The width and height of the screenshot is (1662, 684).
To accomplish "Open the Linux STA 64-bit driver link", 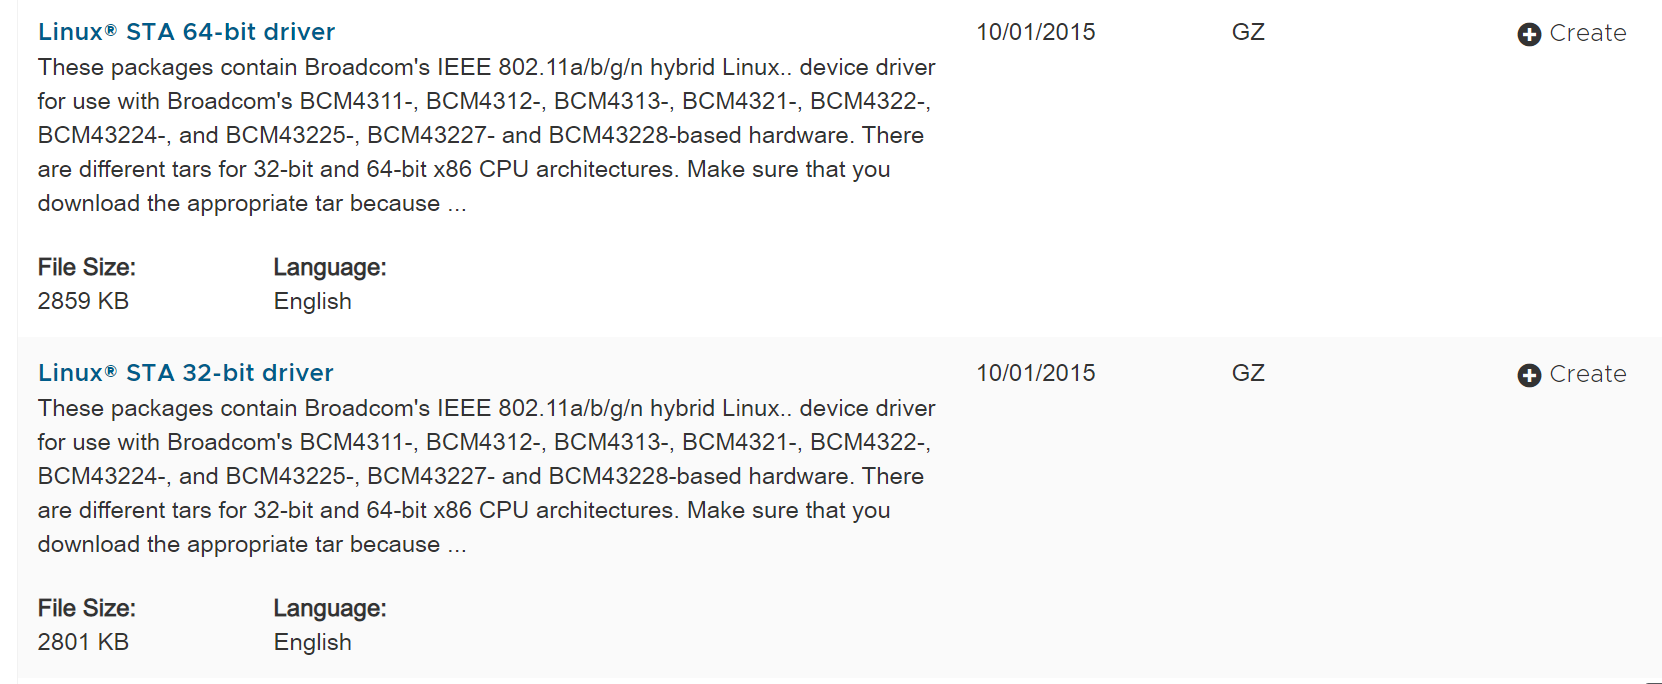I will pos(186,32).
